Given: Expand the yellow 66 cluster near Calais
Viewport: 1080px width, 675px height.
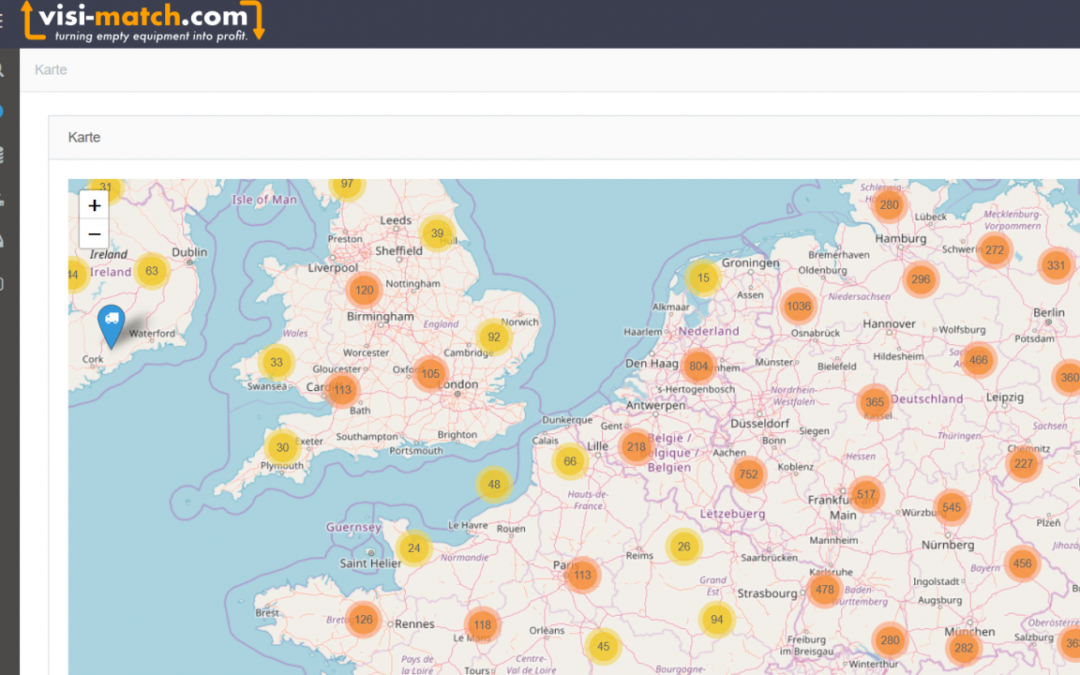Looking at the screenshot, I should pos(570,461).
